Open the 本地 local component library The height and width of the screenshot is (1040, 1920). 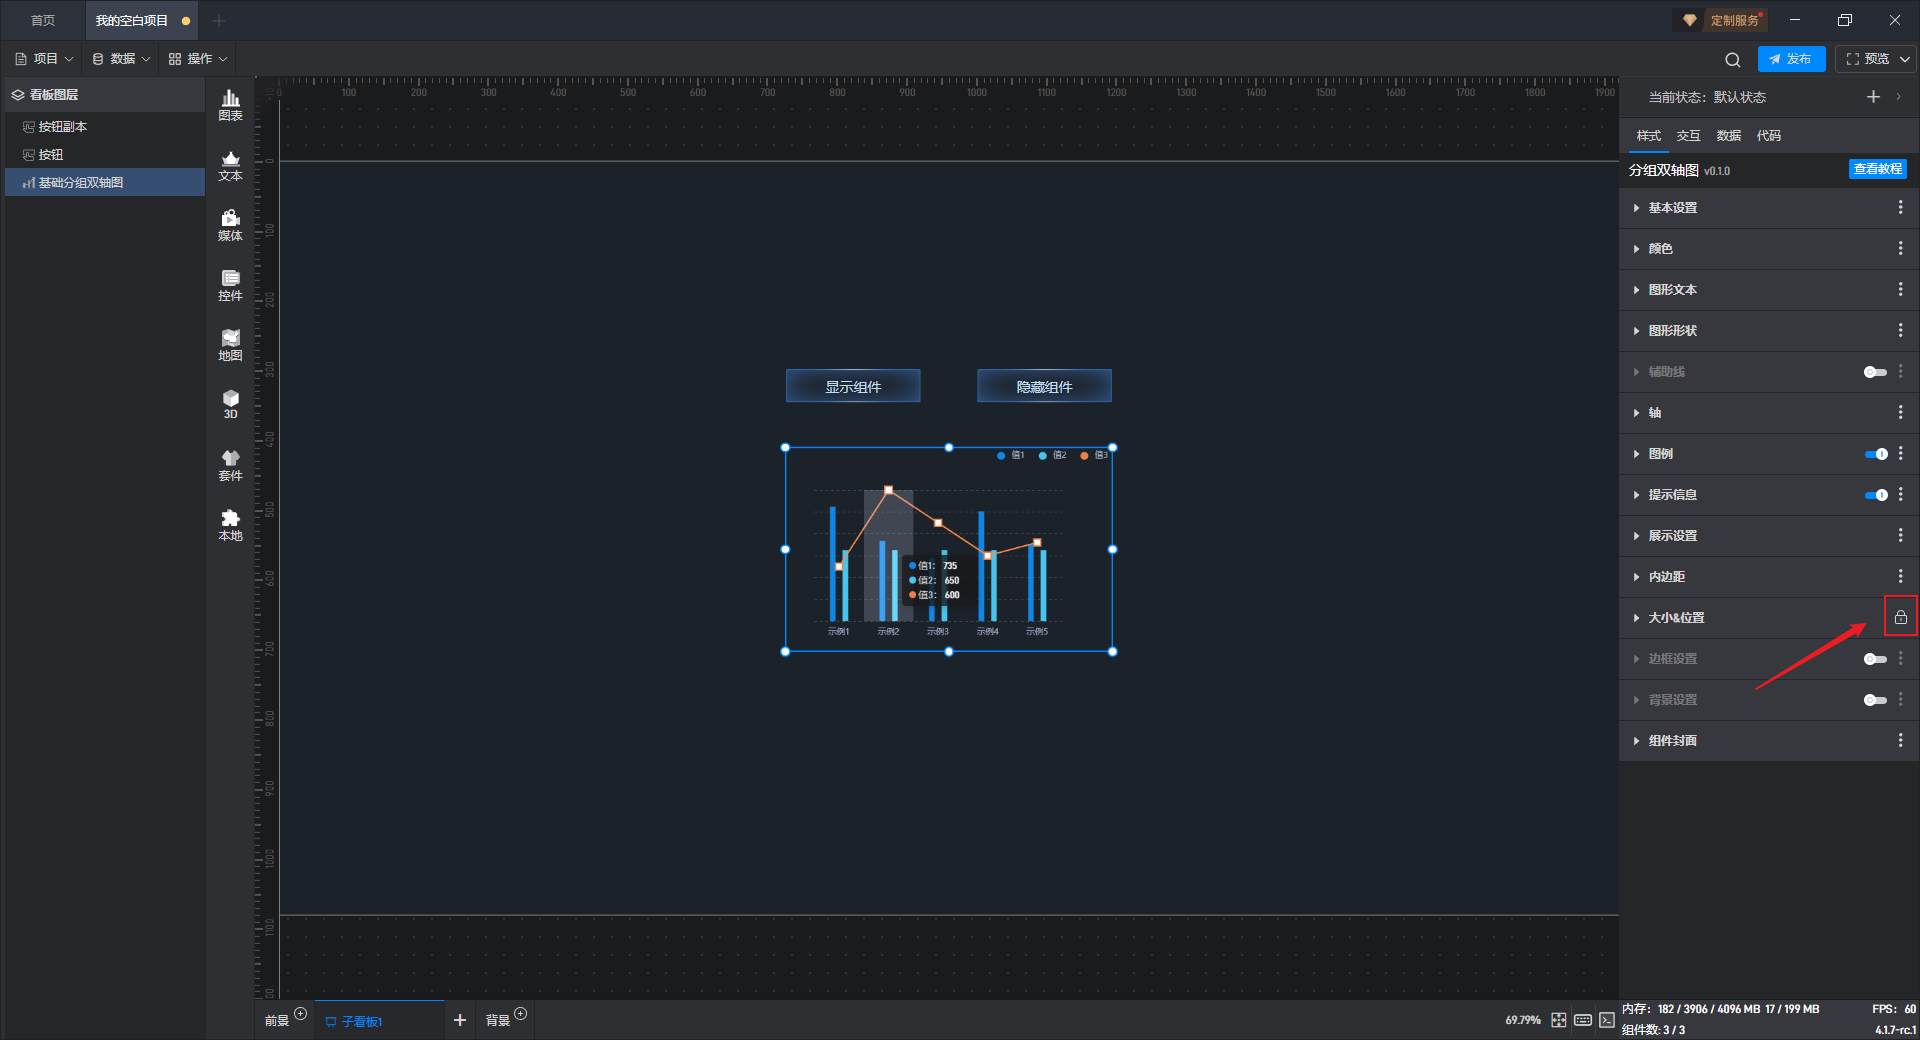tap(230, 525)
